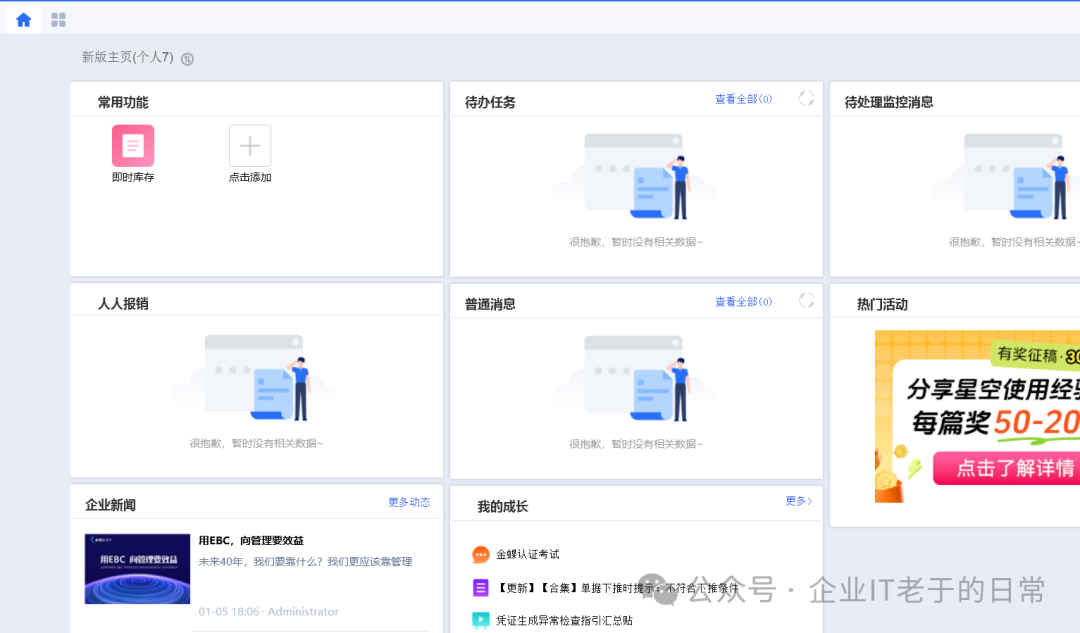Expand 更多 in 我的成长 panel

click(798, 503)
